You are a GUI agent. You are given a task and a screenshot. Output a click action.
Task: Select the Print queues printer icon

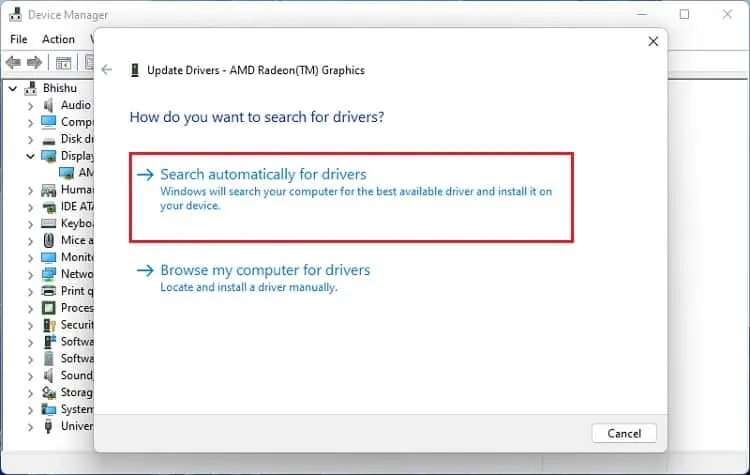pyautogui.click(x=48, y=291)
